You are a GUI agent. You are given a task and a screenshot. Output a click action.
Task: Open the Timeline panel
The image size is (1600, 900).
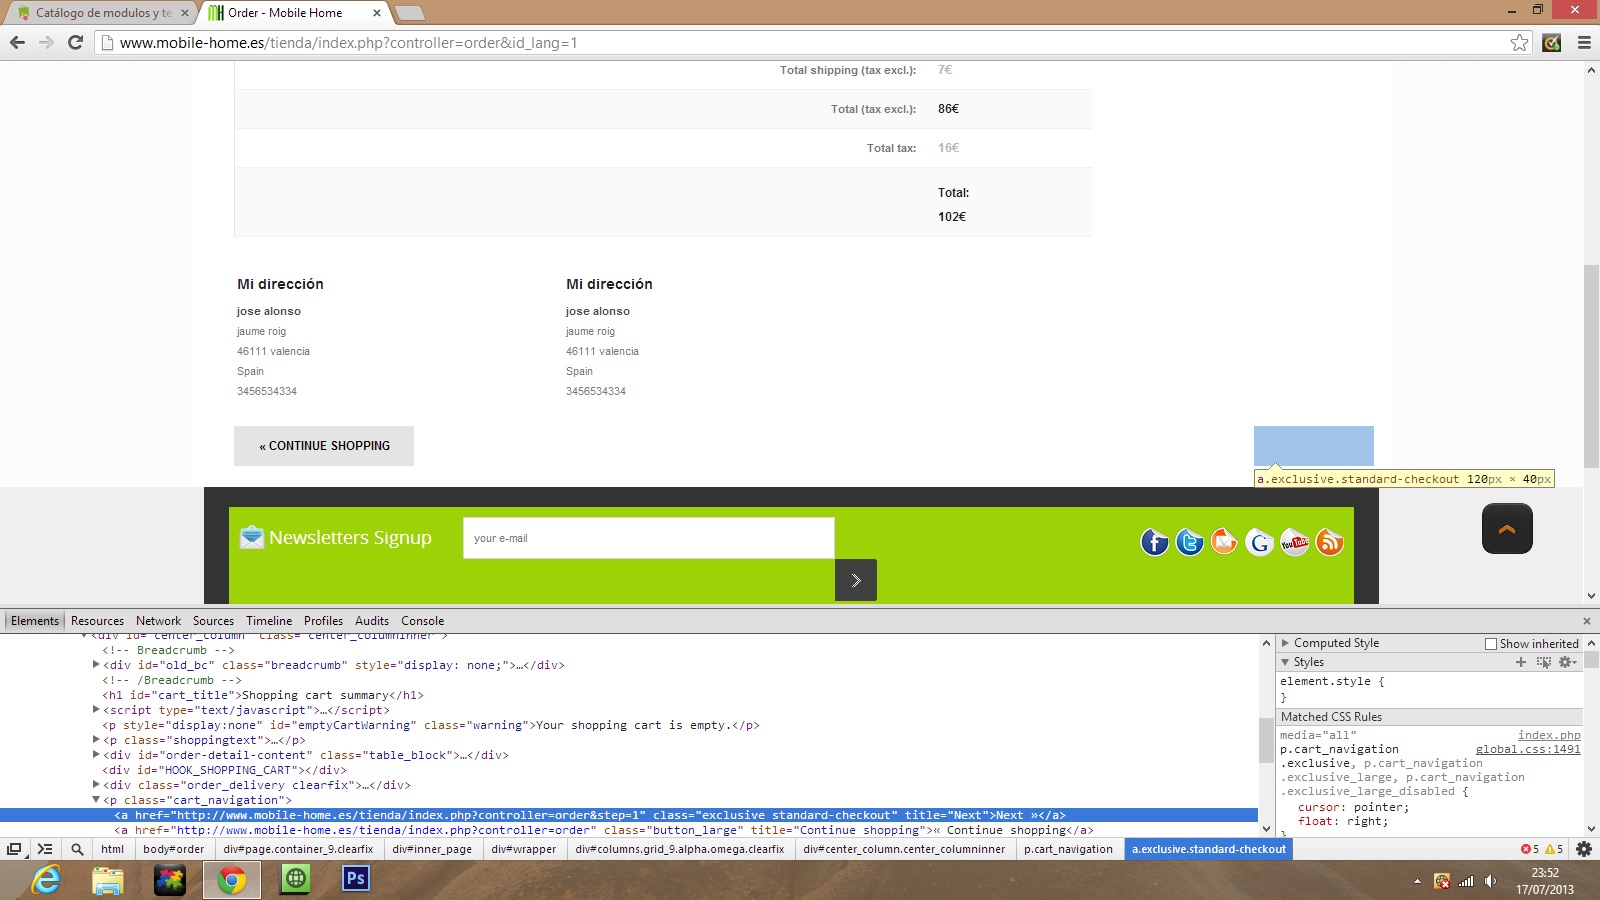(269, 621)
